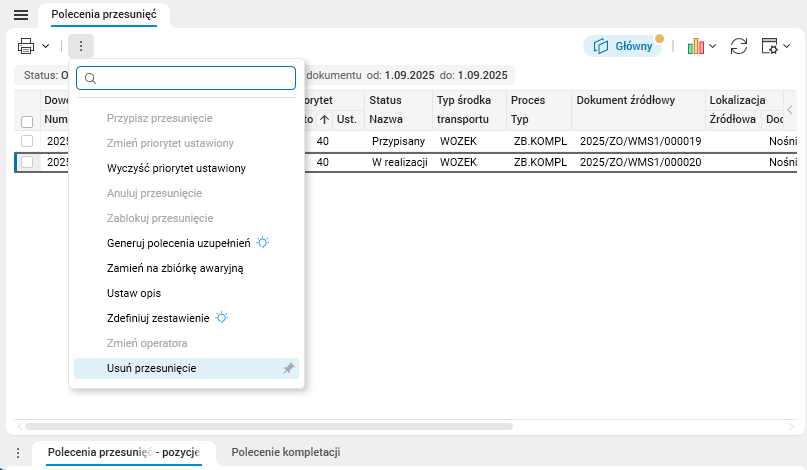Select the Polecenie kompletacji tab

pos(286,453)
